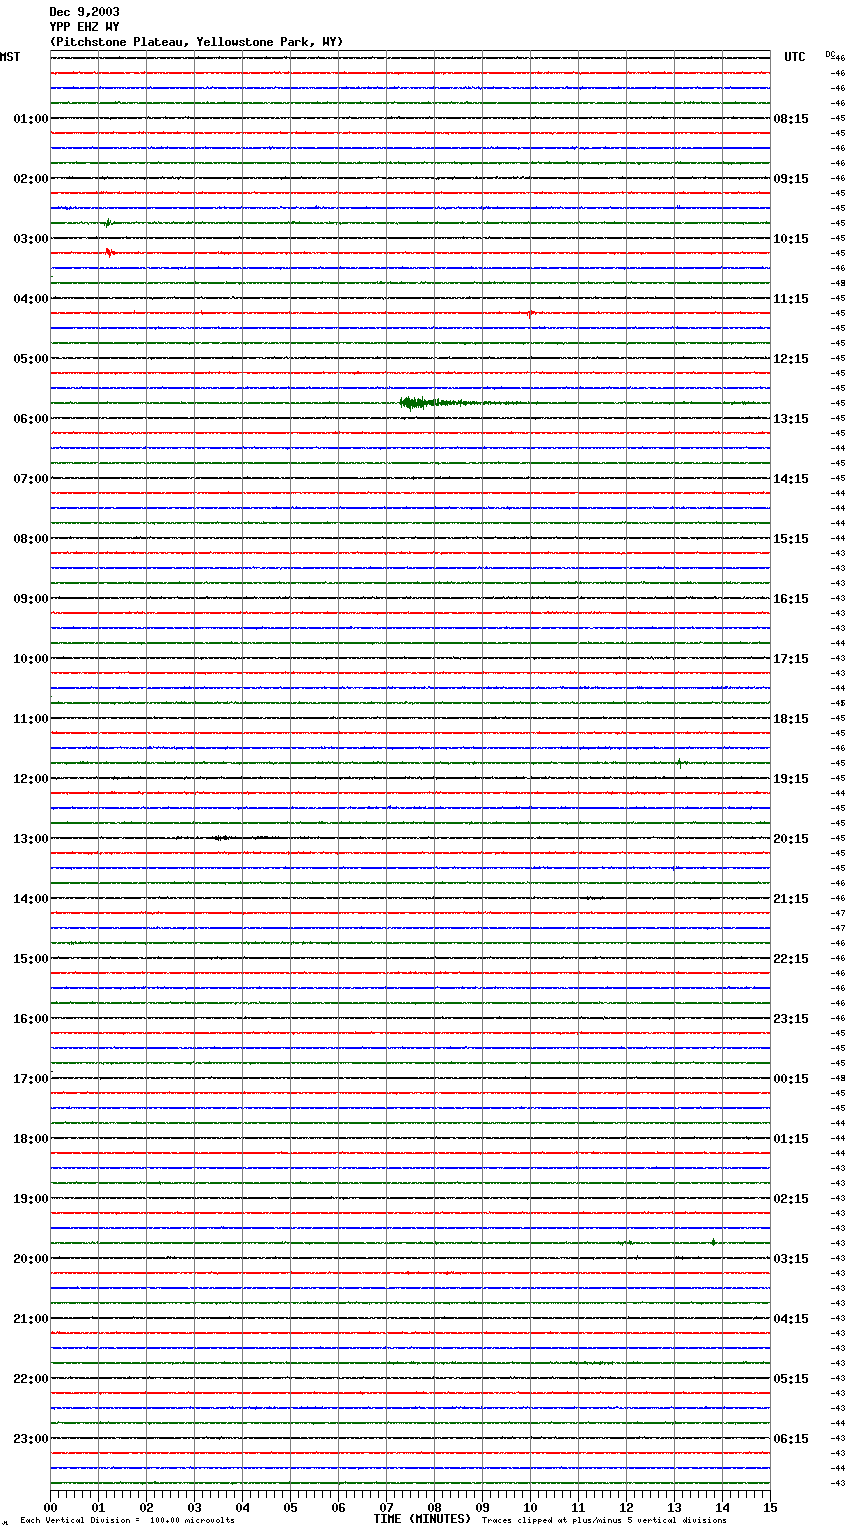Viewport: 850px width, 1534px height.
Task: Select the 19:00 MST hour label
Action: [31, 1199]
